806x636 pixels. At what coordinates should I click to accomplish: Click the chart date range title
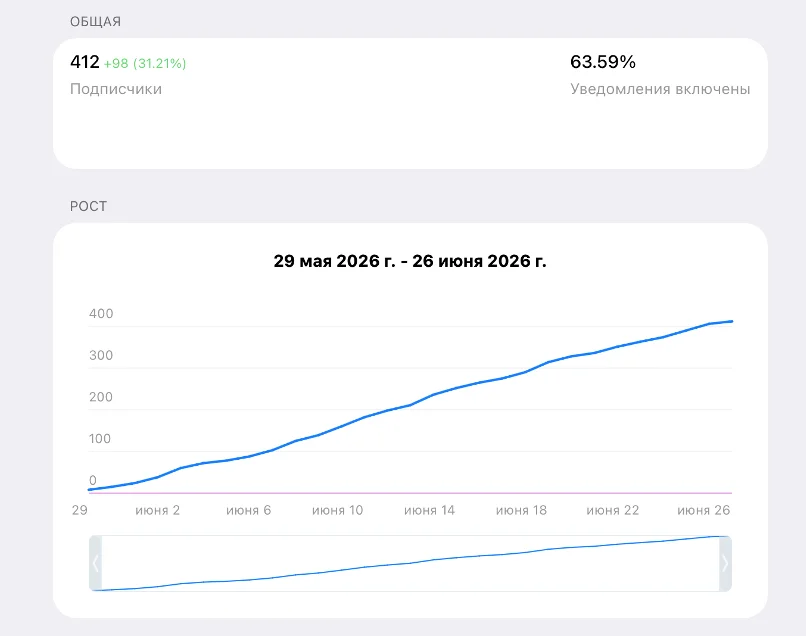[410, 261]
